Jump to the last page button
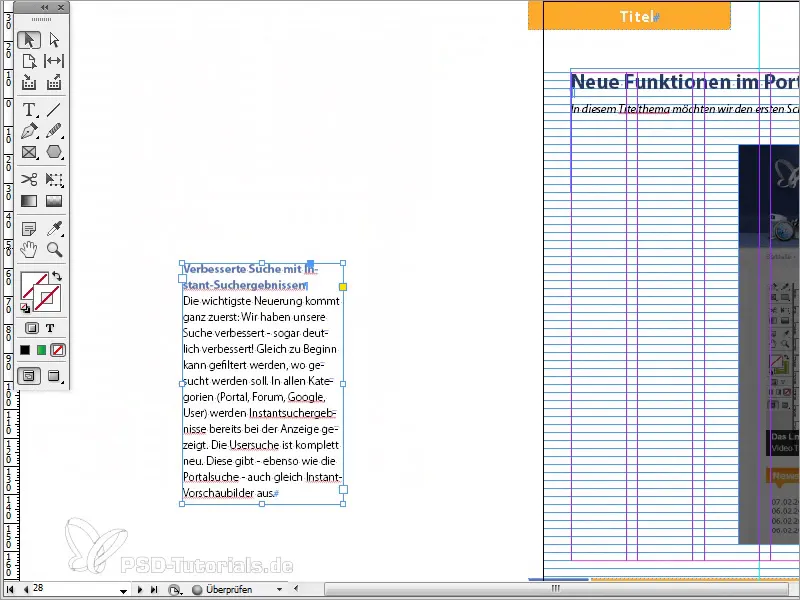800x600 pixels. click(x=154, y=589)
